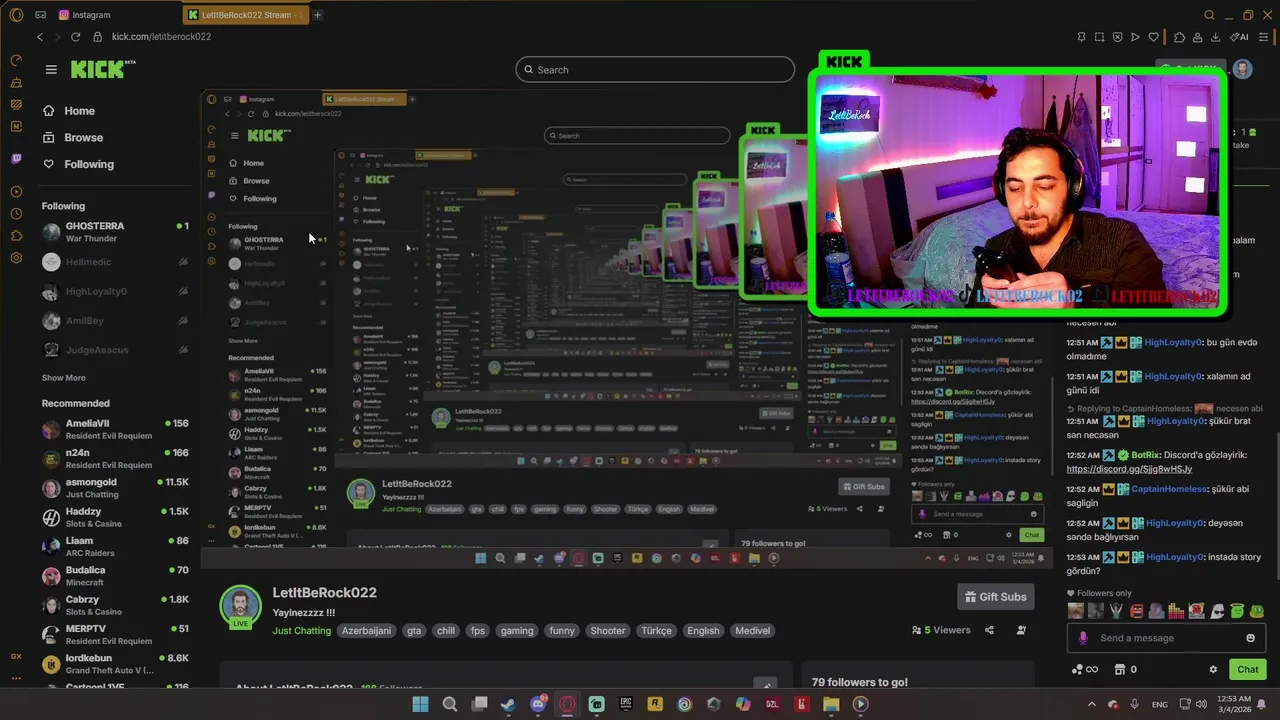Open the chat settings gear beside the Chat button

(x=1213, y=669)
